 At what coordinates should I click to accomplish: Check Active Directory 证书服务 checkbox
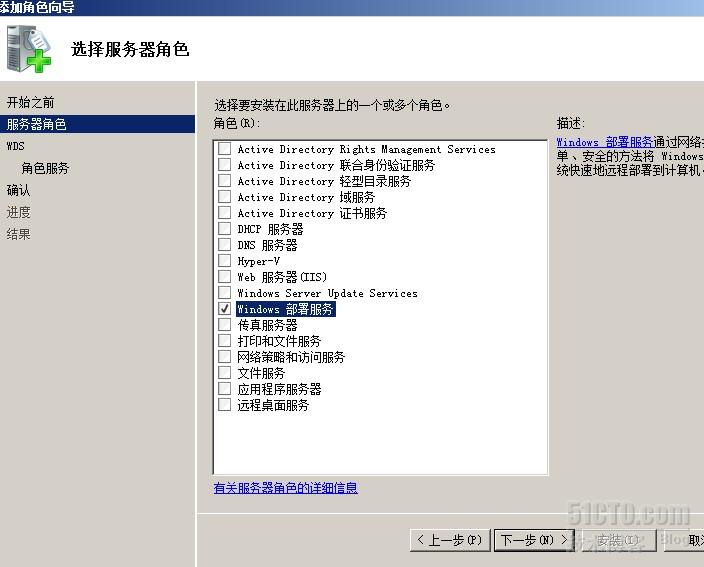(224, 213)
